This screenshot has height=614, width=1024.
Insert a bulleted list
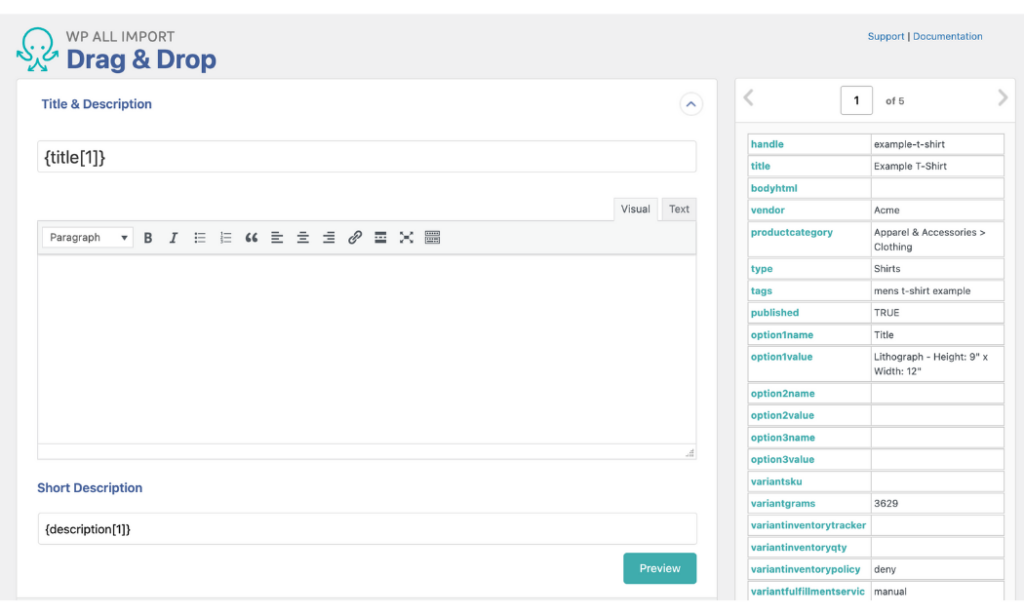pyautogui.click(x=199, y=237)
